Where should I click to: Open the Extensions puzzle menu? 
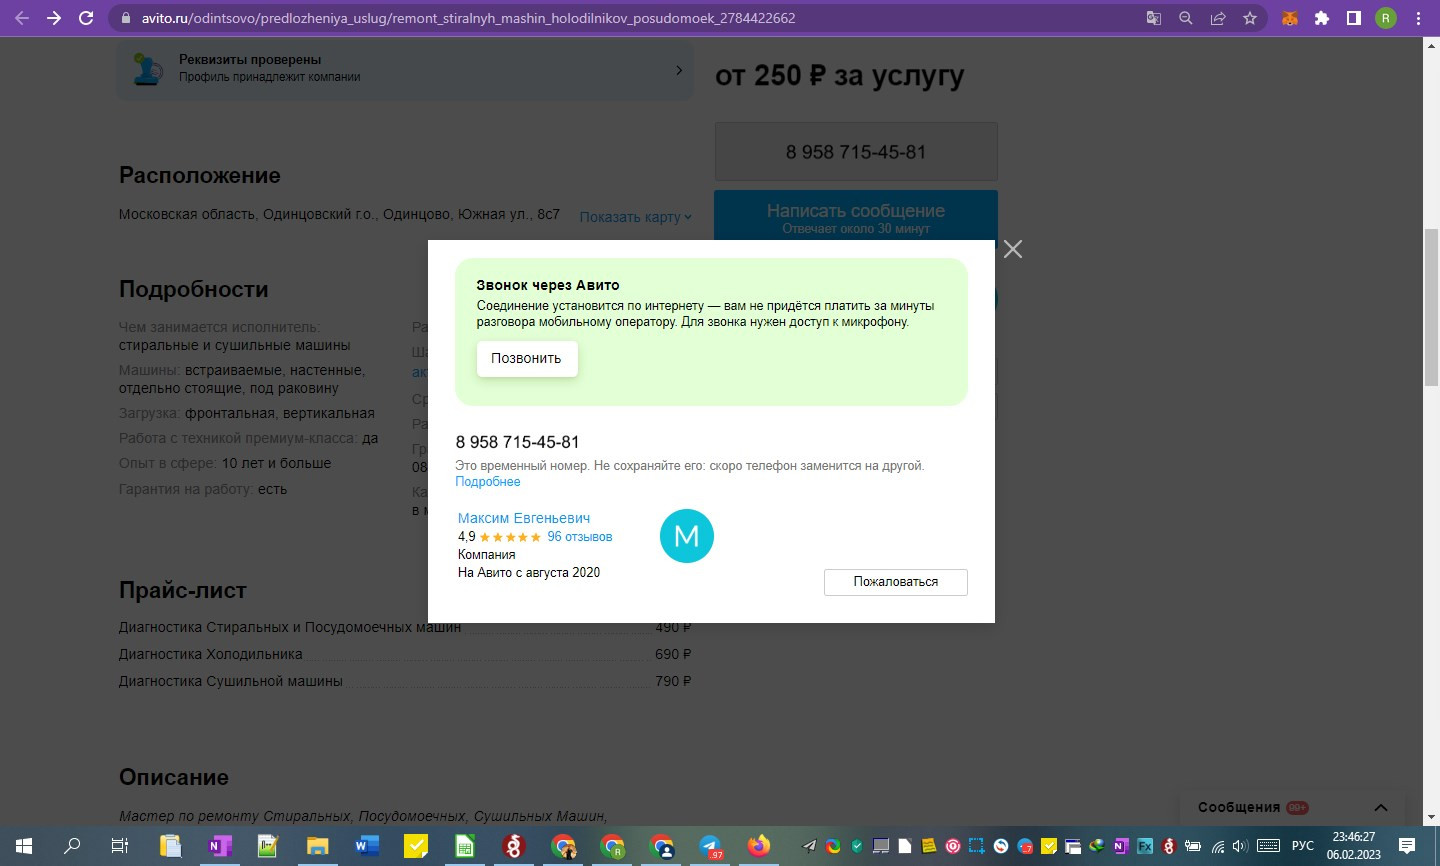(1322, 18)
